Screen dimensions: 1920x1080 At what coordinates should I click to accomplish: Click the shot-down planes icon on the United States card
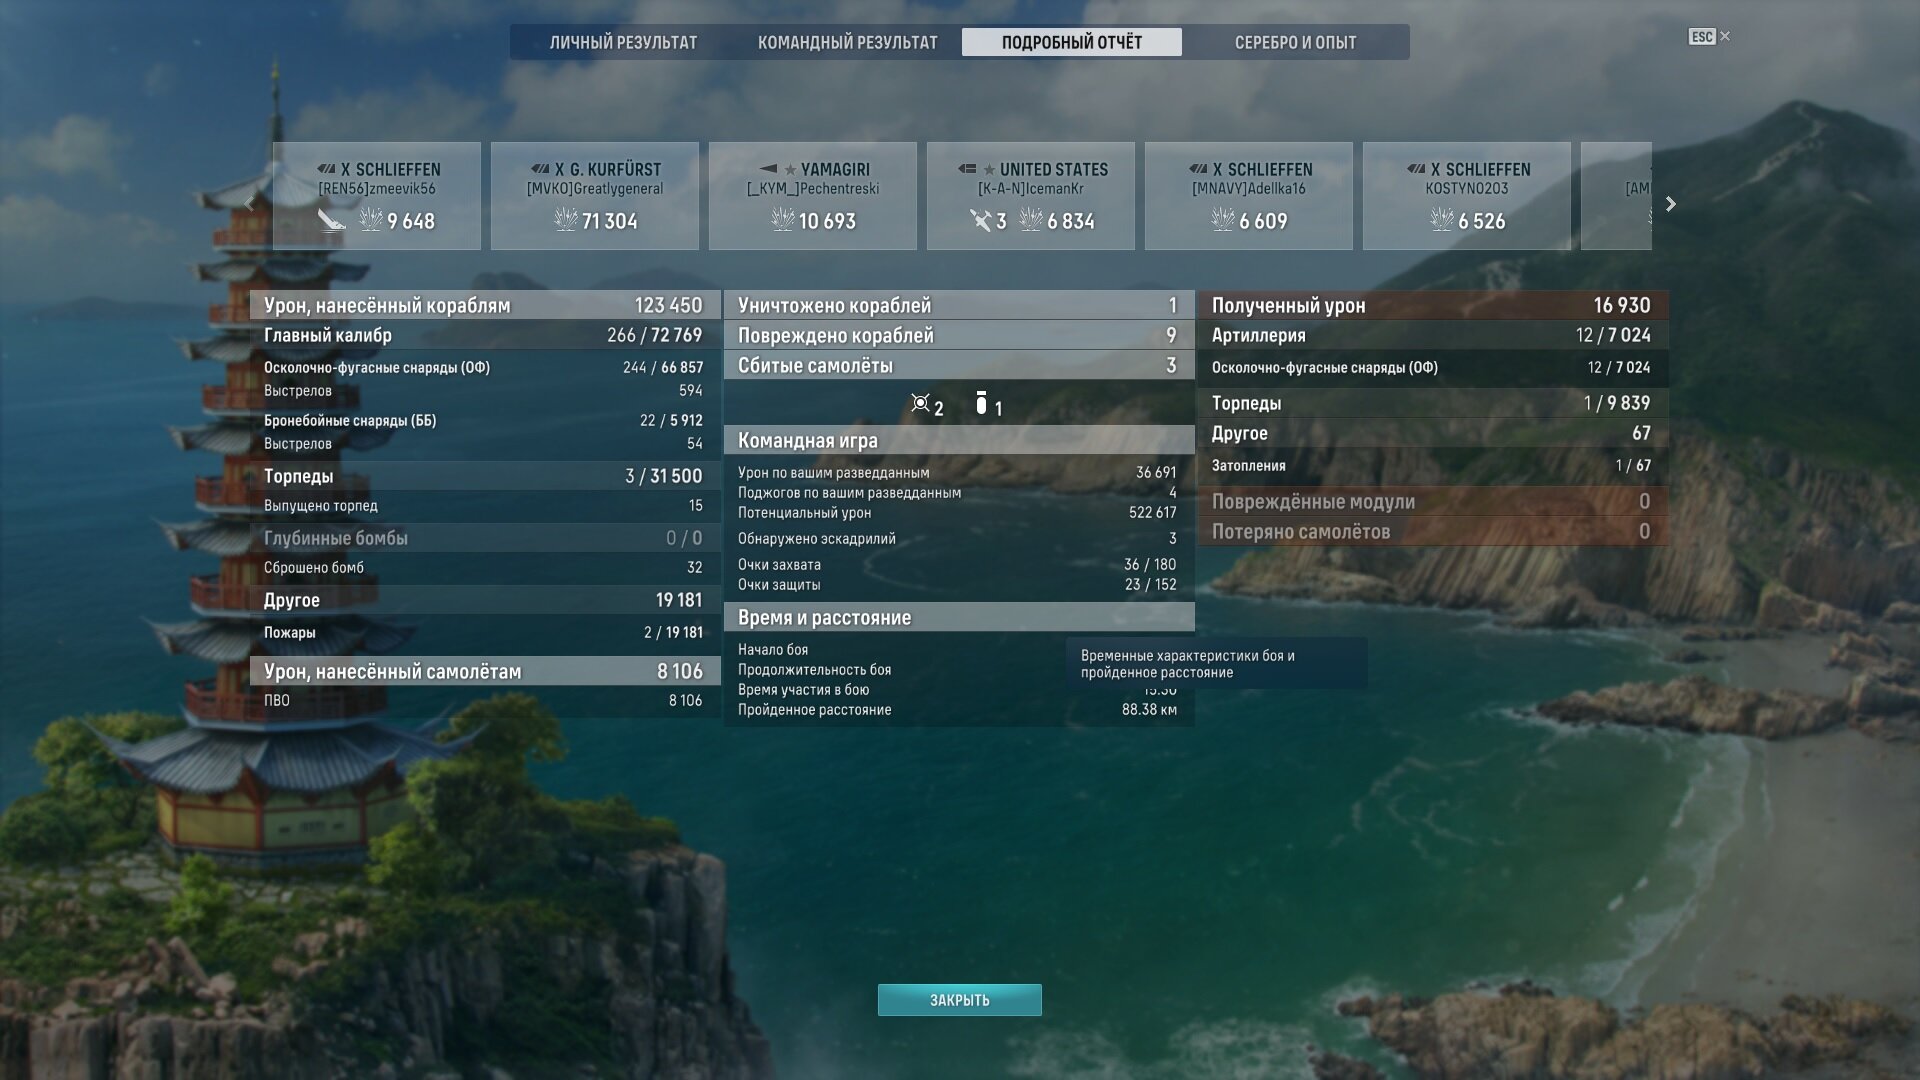(x=980, y=220)
